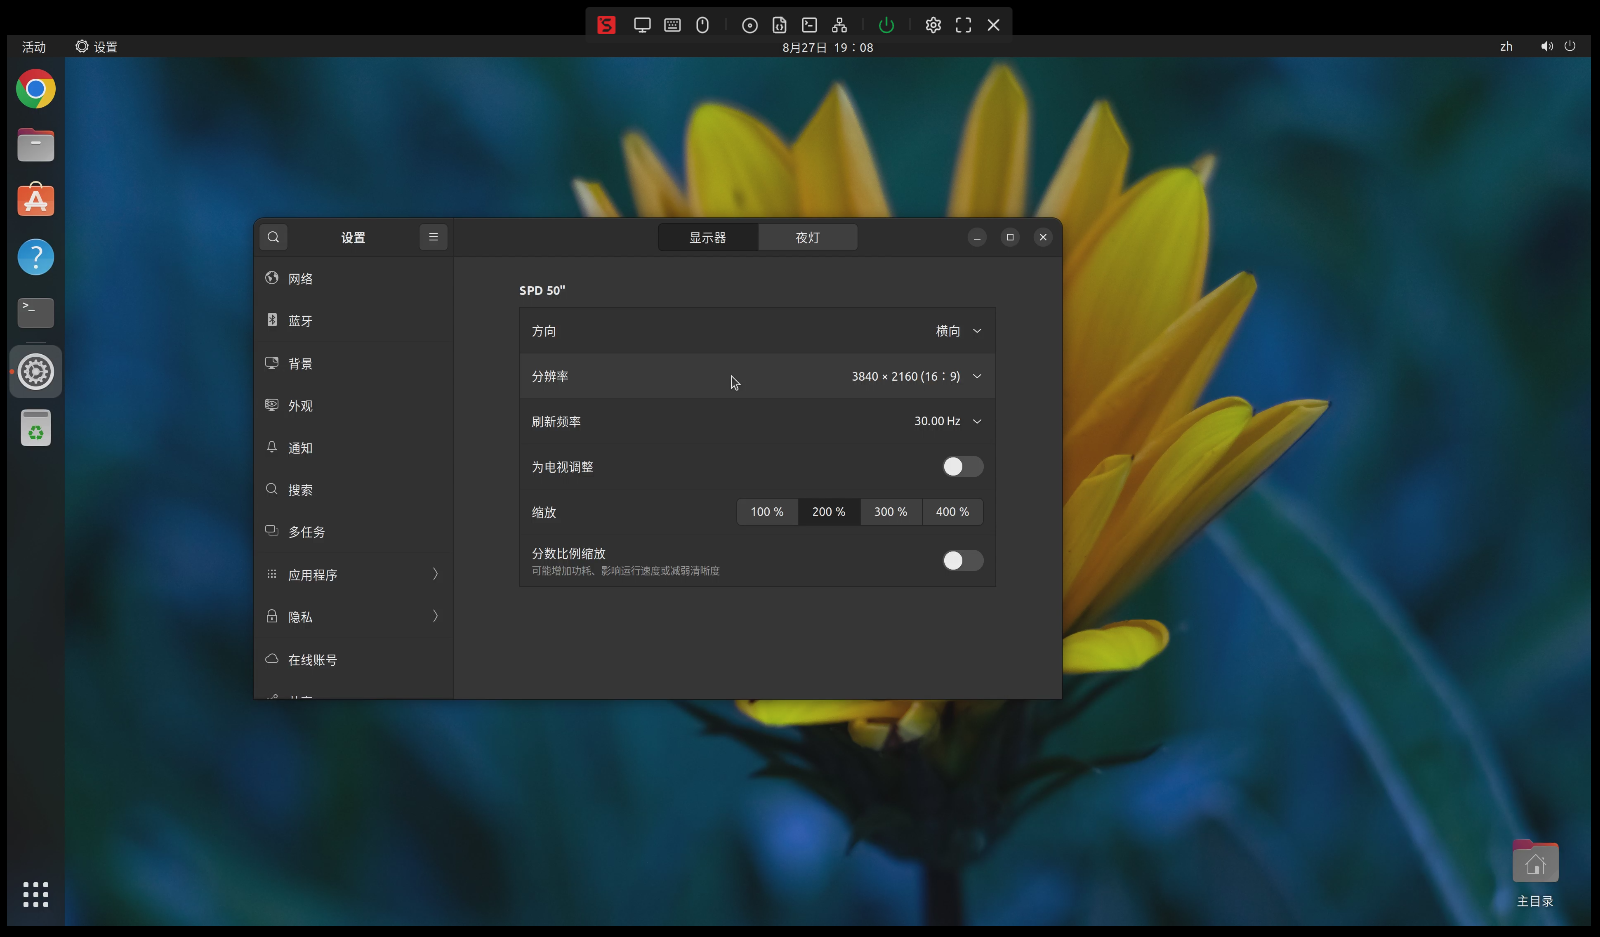Open the Activities overview
1600x937 pixels.
pos(34,47)
